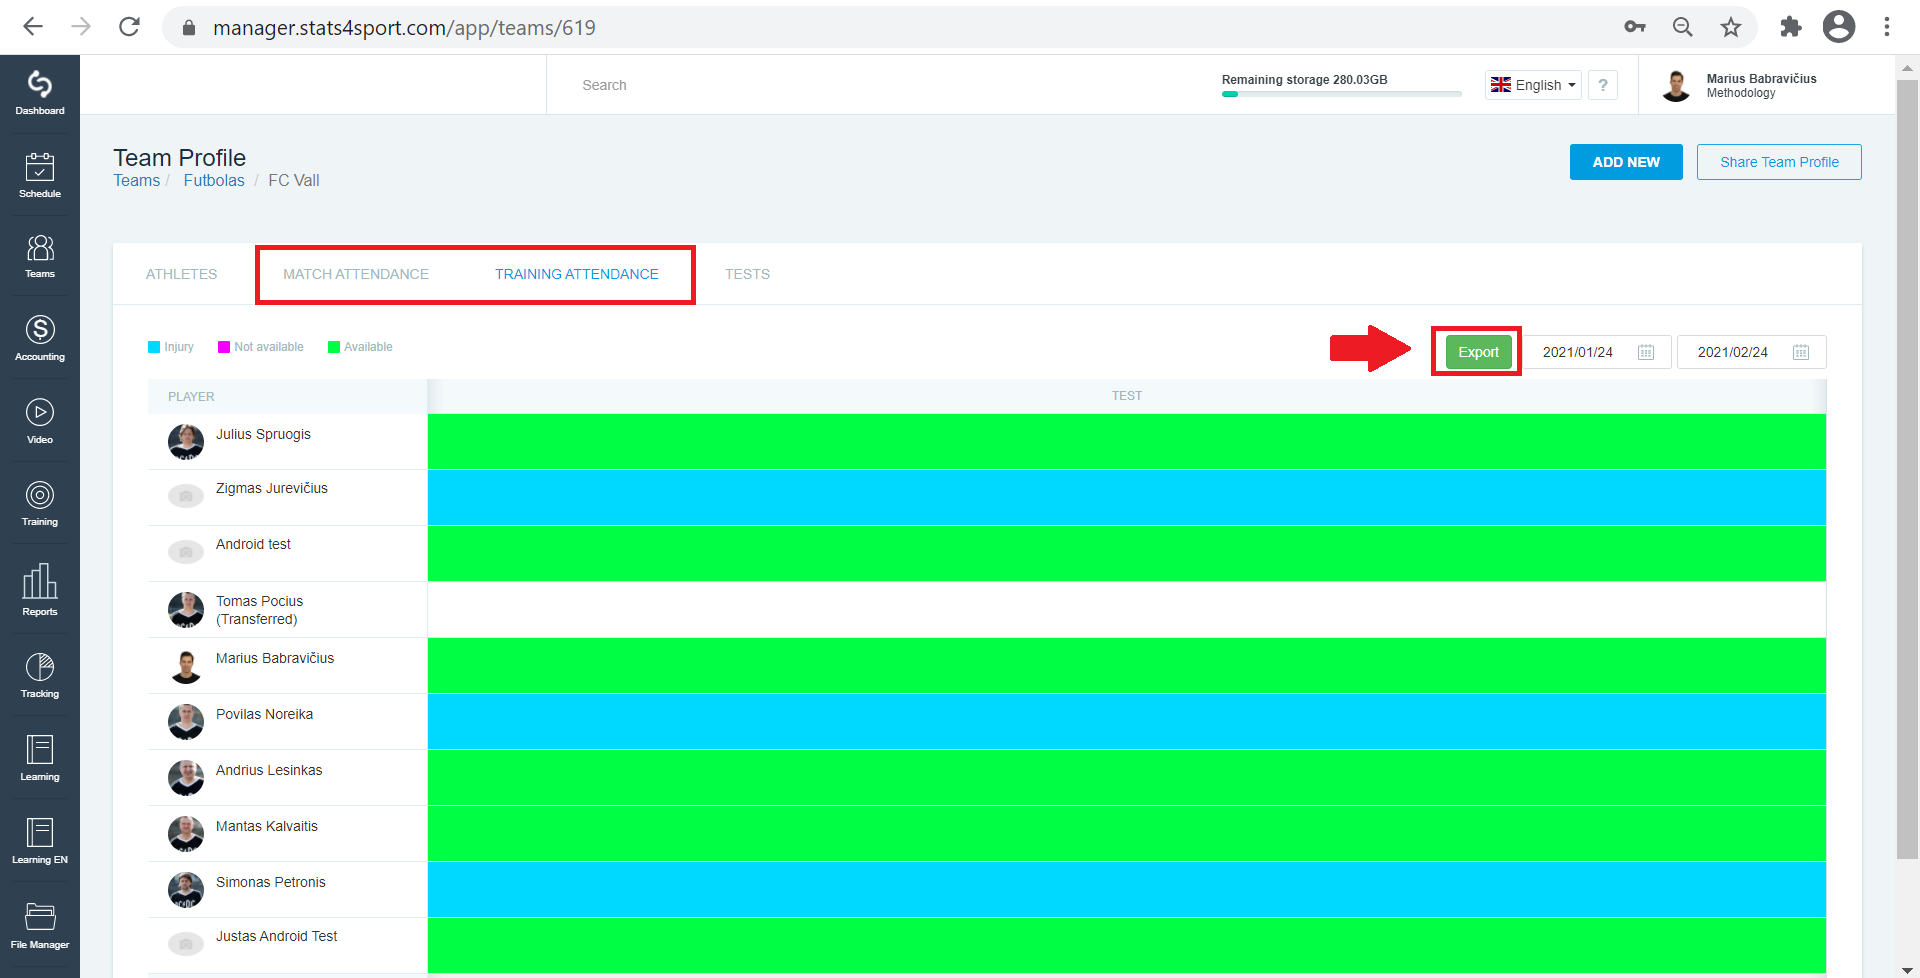Image resolution: width=1920 pixels, height=978 pixels.
Task: Switch to the Match Attendance tab
Action: [x=356, y=274]
